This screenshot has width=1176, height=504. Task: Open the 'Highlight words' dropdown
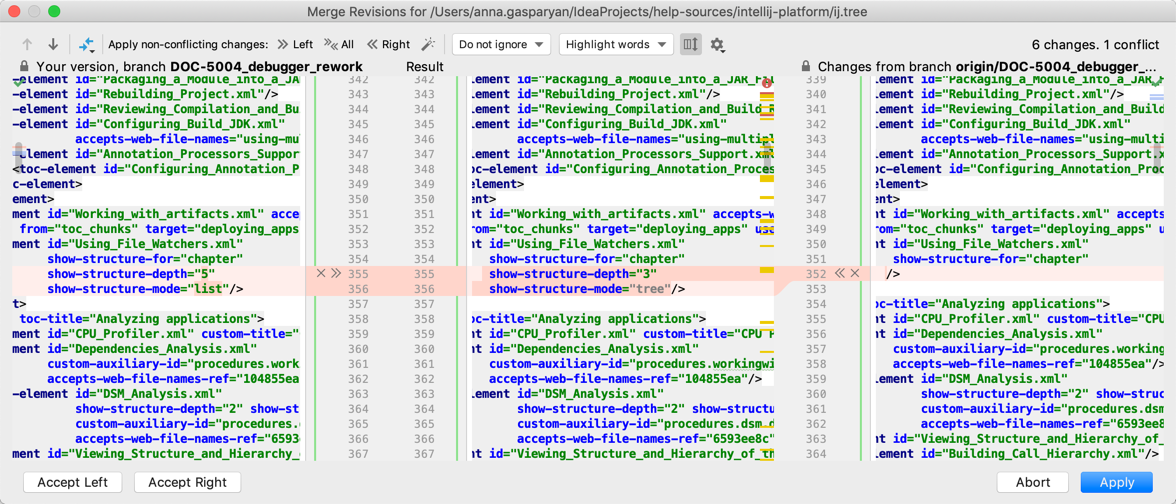(x=615, y=45)
